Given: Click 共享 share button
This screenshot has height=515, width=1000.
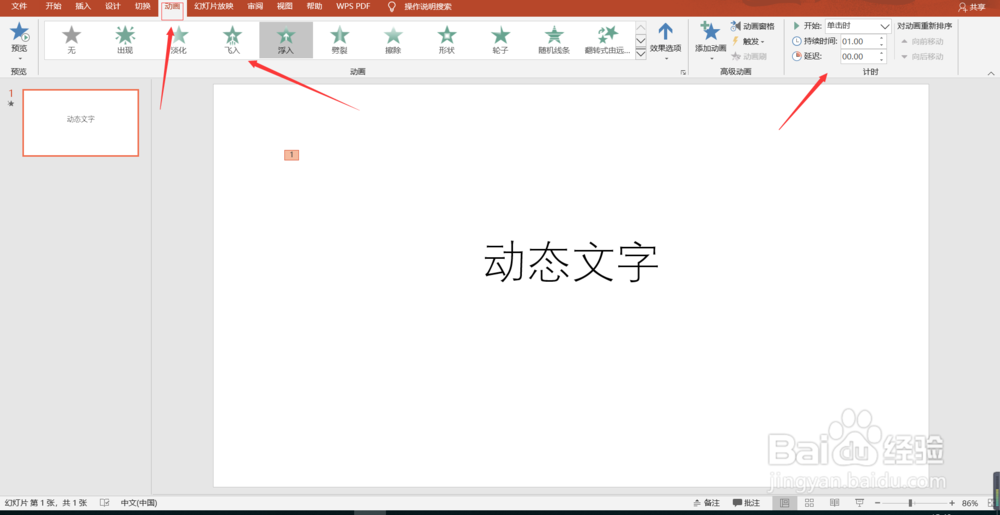Looking at the screenshot, I should 972,7.
